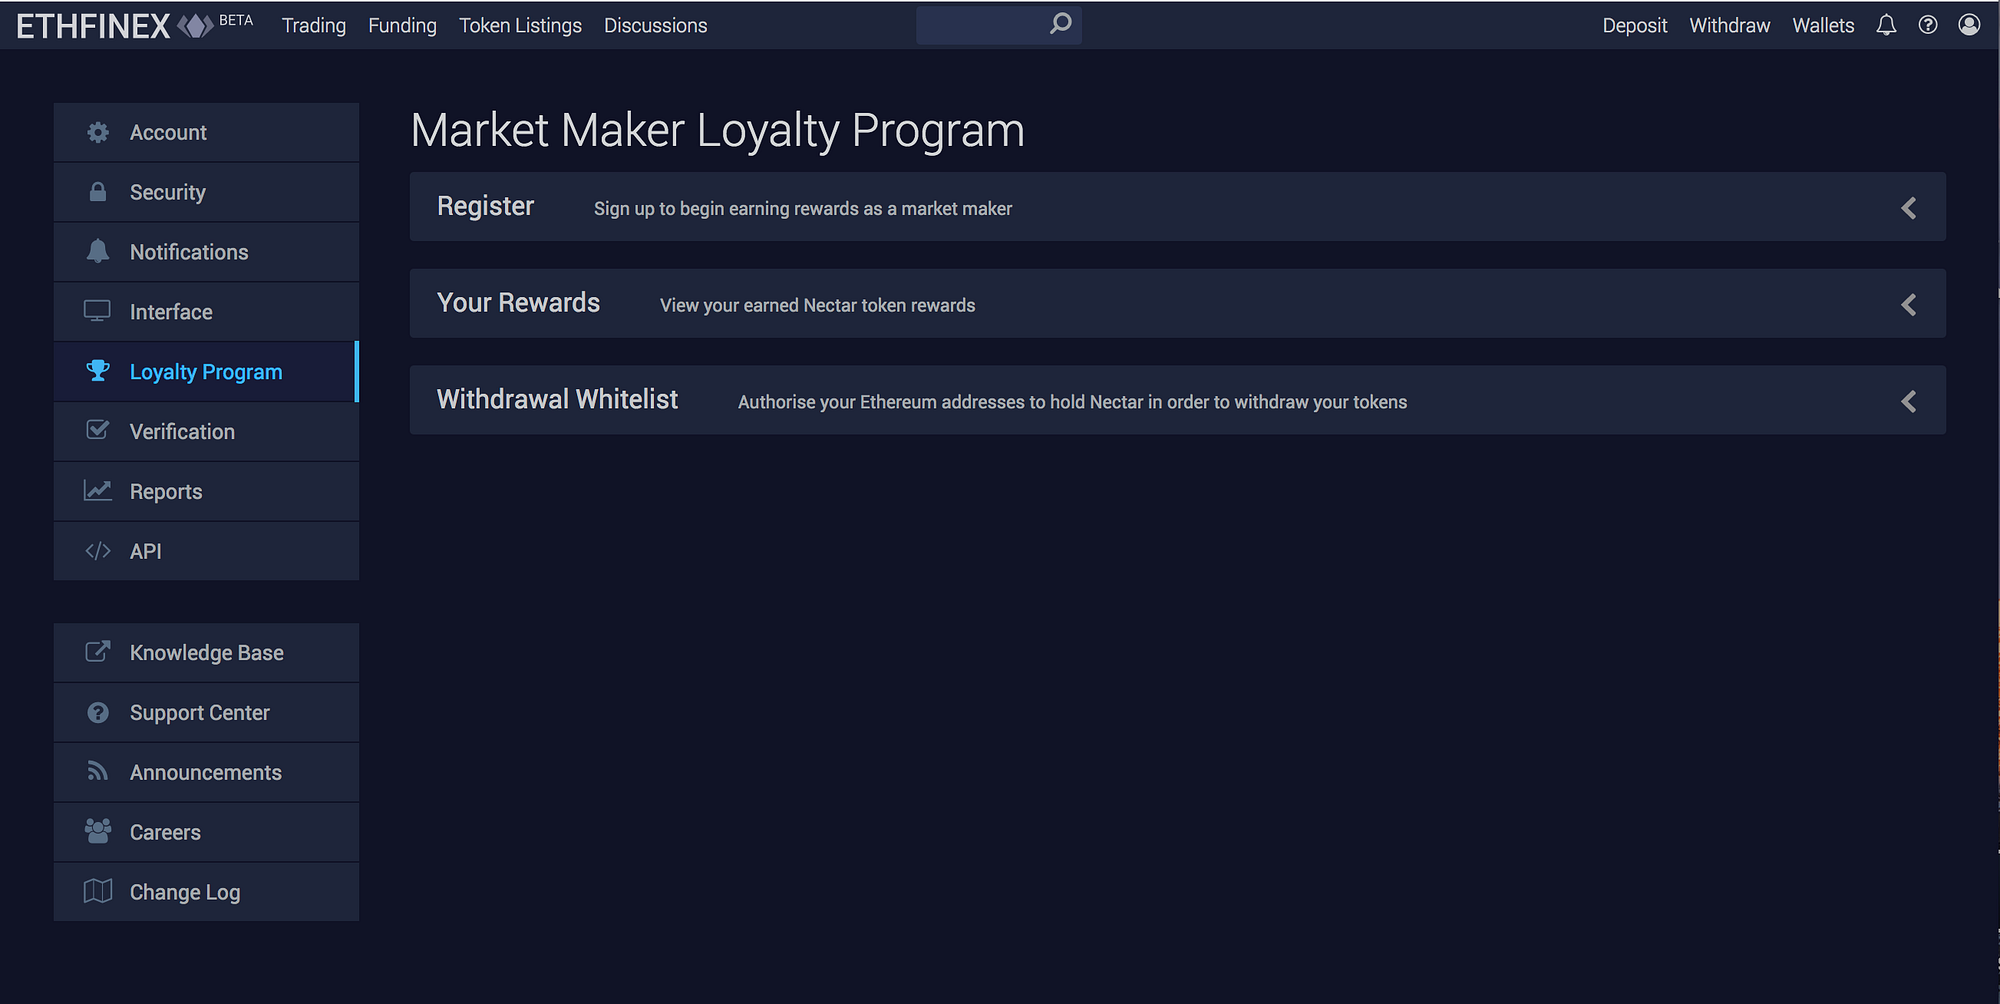The height and width of the screenshot is (1004, 2000).
Task: Click the Verification checkmark icon
Action: (x=98, y=430)
